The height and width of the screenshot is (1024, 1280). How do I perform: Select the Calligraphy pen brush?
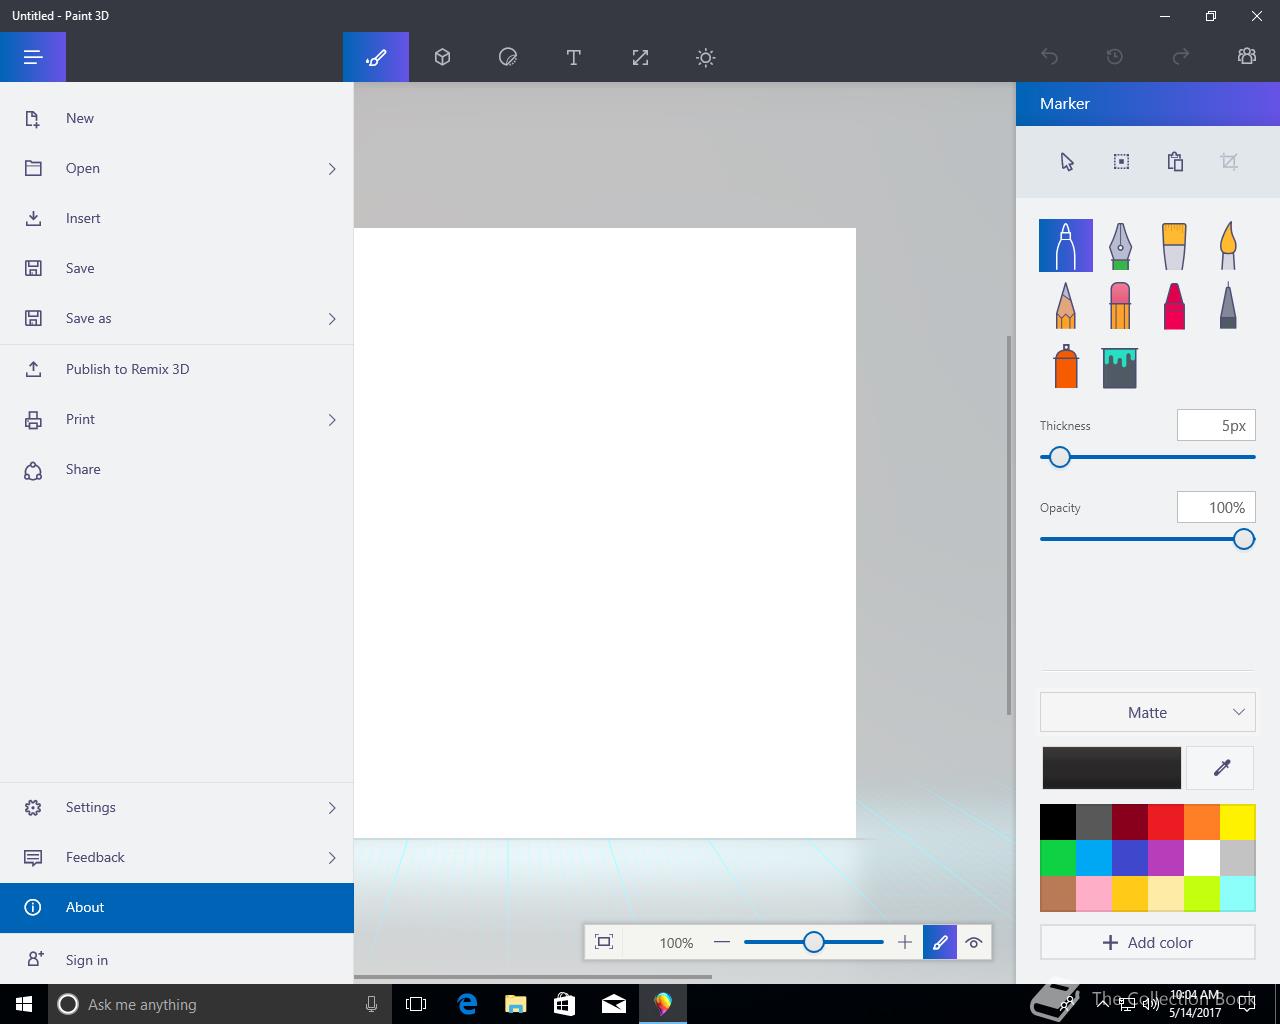click(x=1120, y=245)
